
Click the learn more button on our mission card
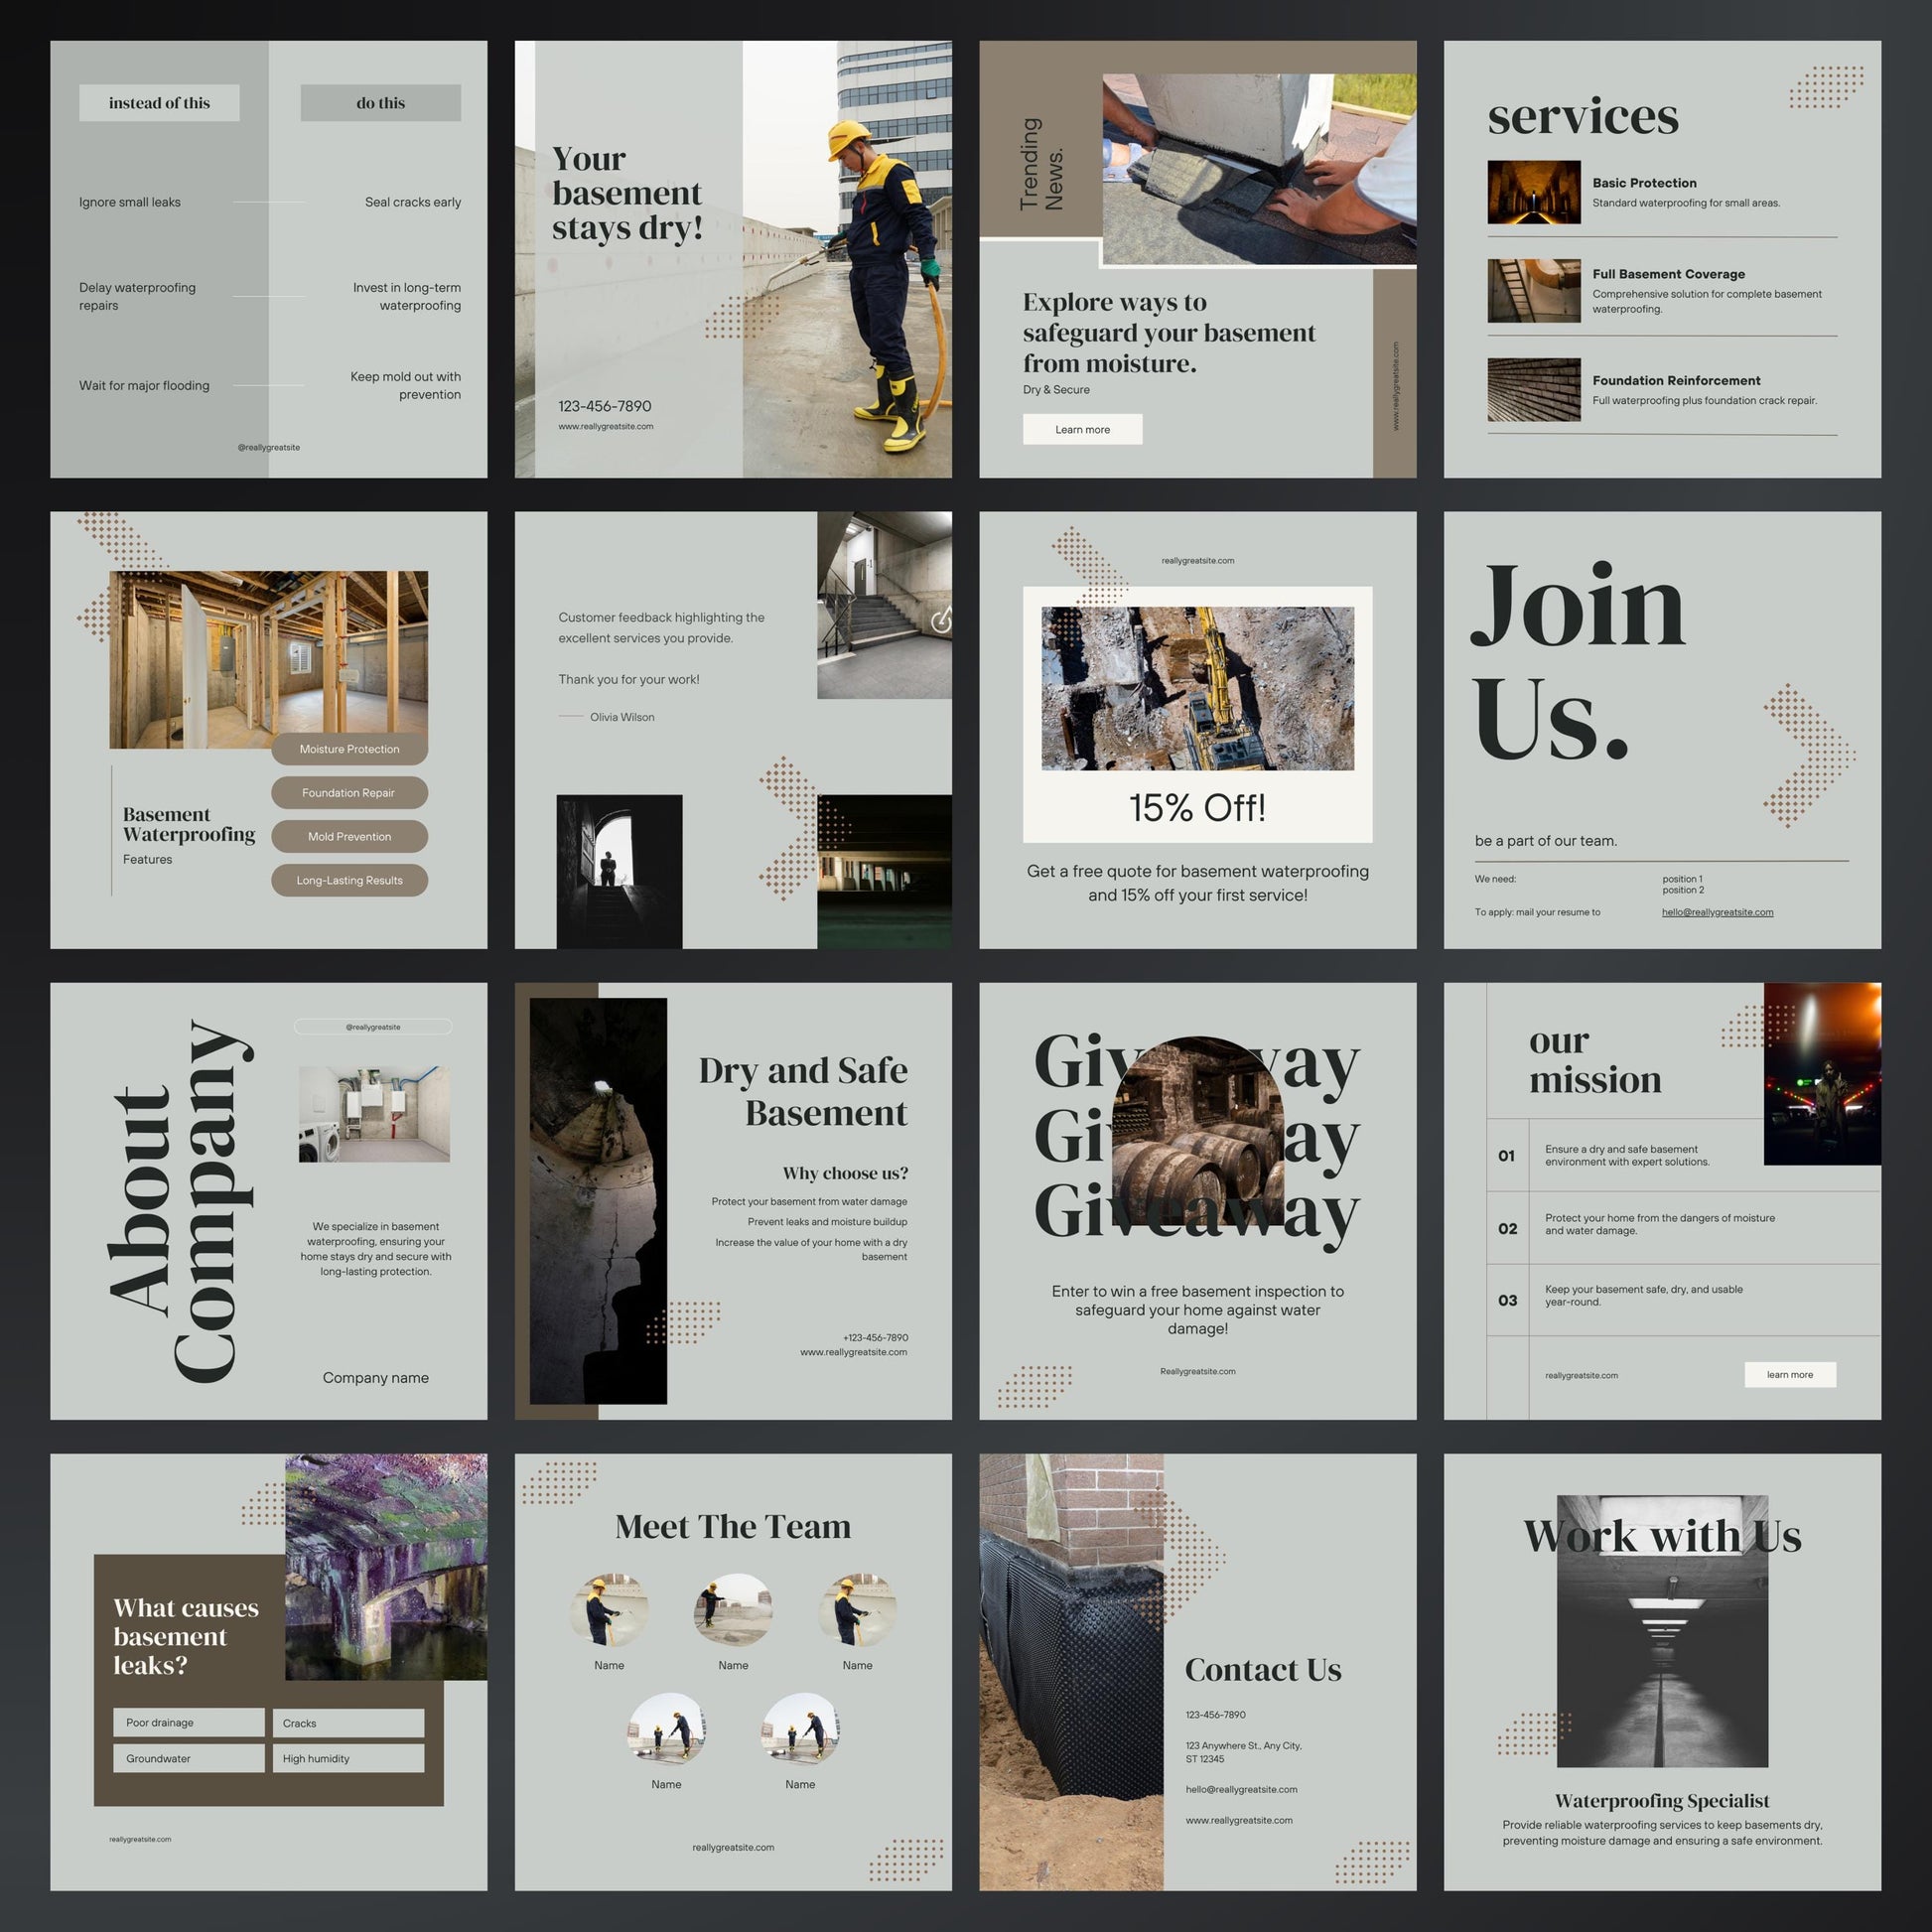tap(1789, 1374)
